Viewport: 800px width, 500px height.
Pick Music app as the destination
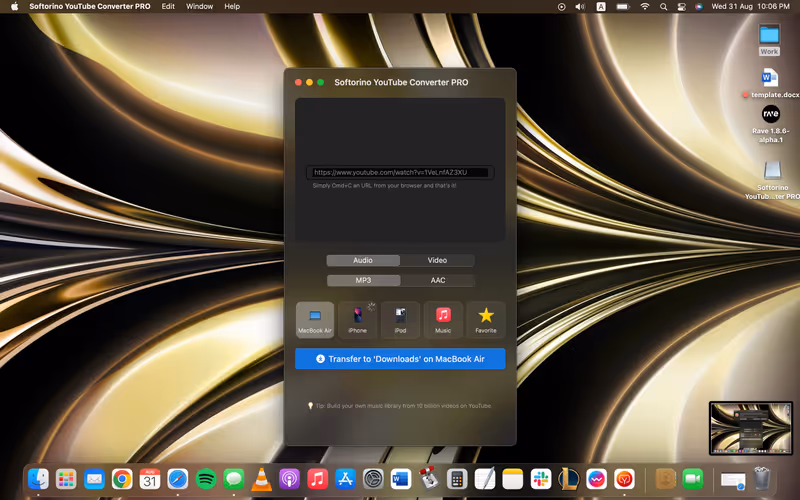pos(443,320)
